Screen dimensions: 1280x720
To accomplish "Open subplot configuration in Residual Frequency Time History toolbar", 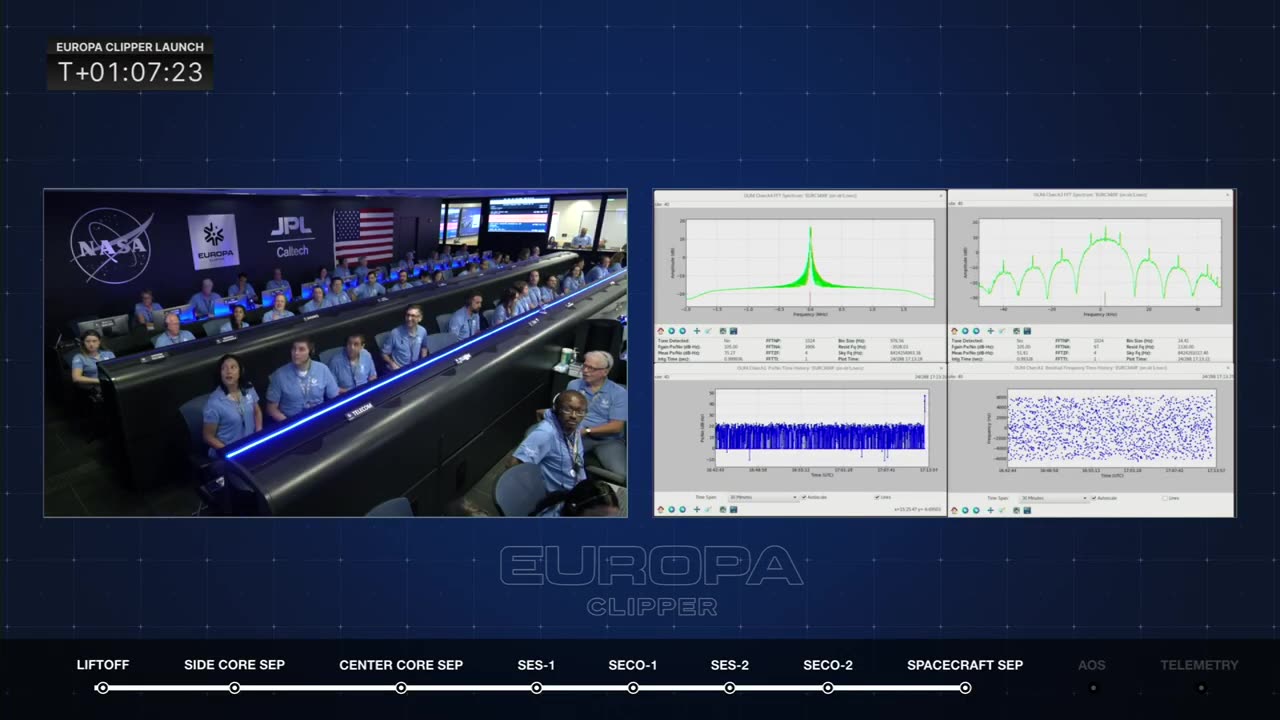I will [x=1016, y=510].
